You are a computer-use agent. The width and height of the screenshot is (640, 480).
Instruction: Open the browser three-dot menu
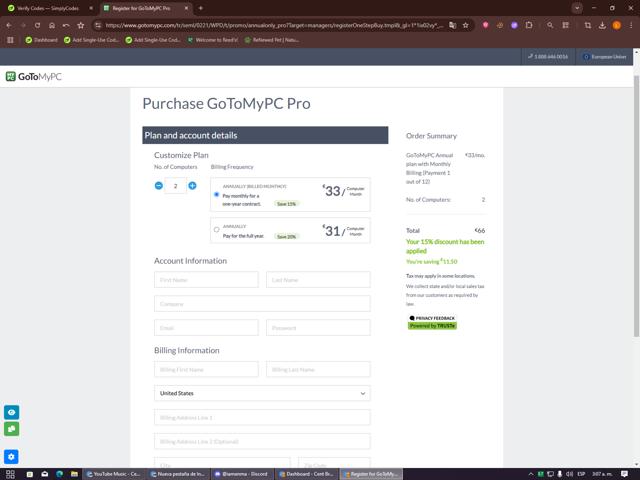point(631,25)
